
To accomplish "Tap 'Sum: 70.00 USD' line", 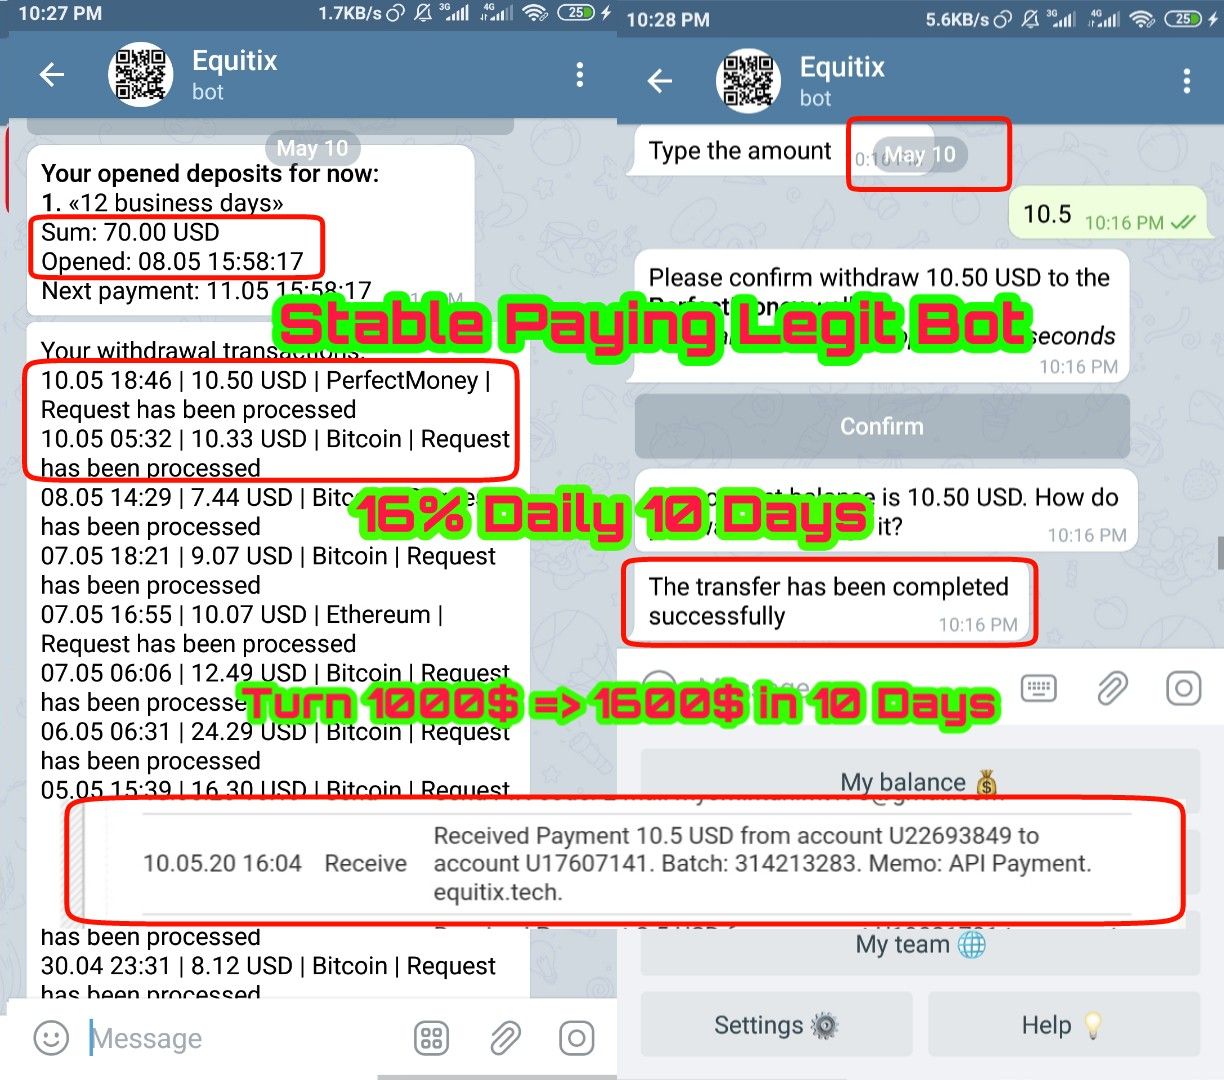I will [130, 232].
